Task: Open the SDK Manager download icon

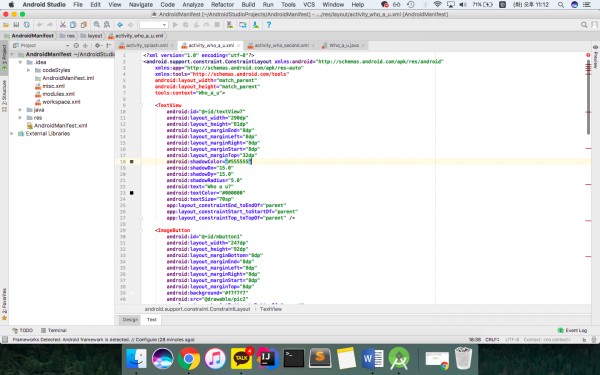Action: click(255, 25)
